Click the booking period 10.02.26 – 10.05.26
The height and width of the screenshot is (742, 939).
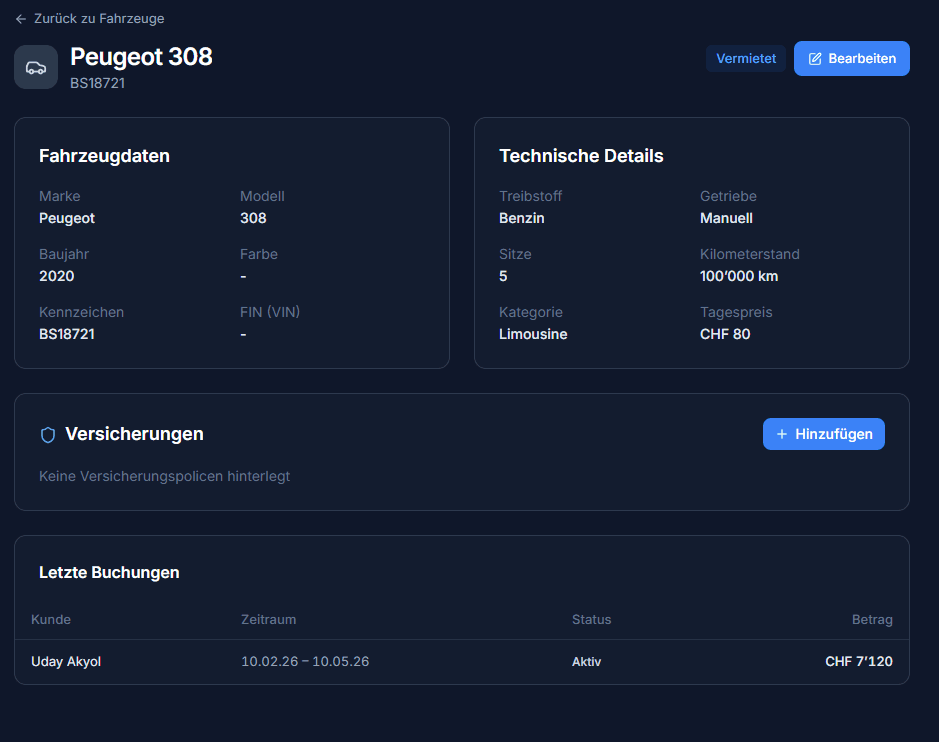pos(305,662)
